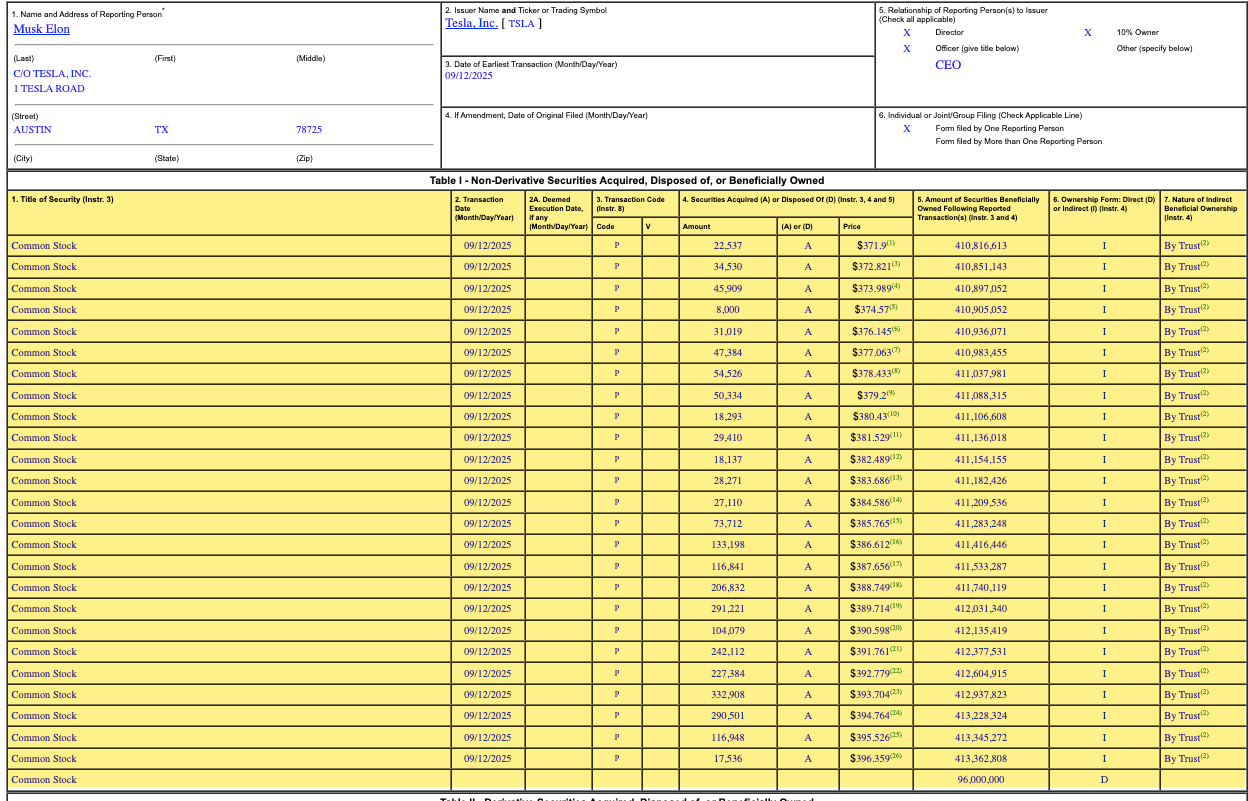
Task: Open the Tesla, Inc. issuer link
Action: [x=470, y=23]
